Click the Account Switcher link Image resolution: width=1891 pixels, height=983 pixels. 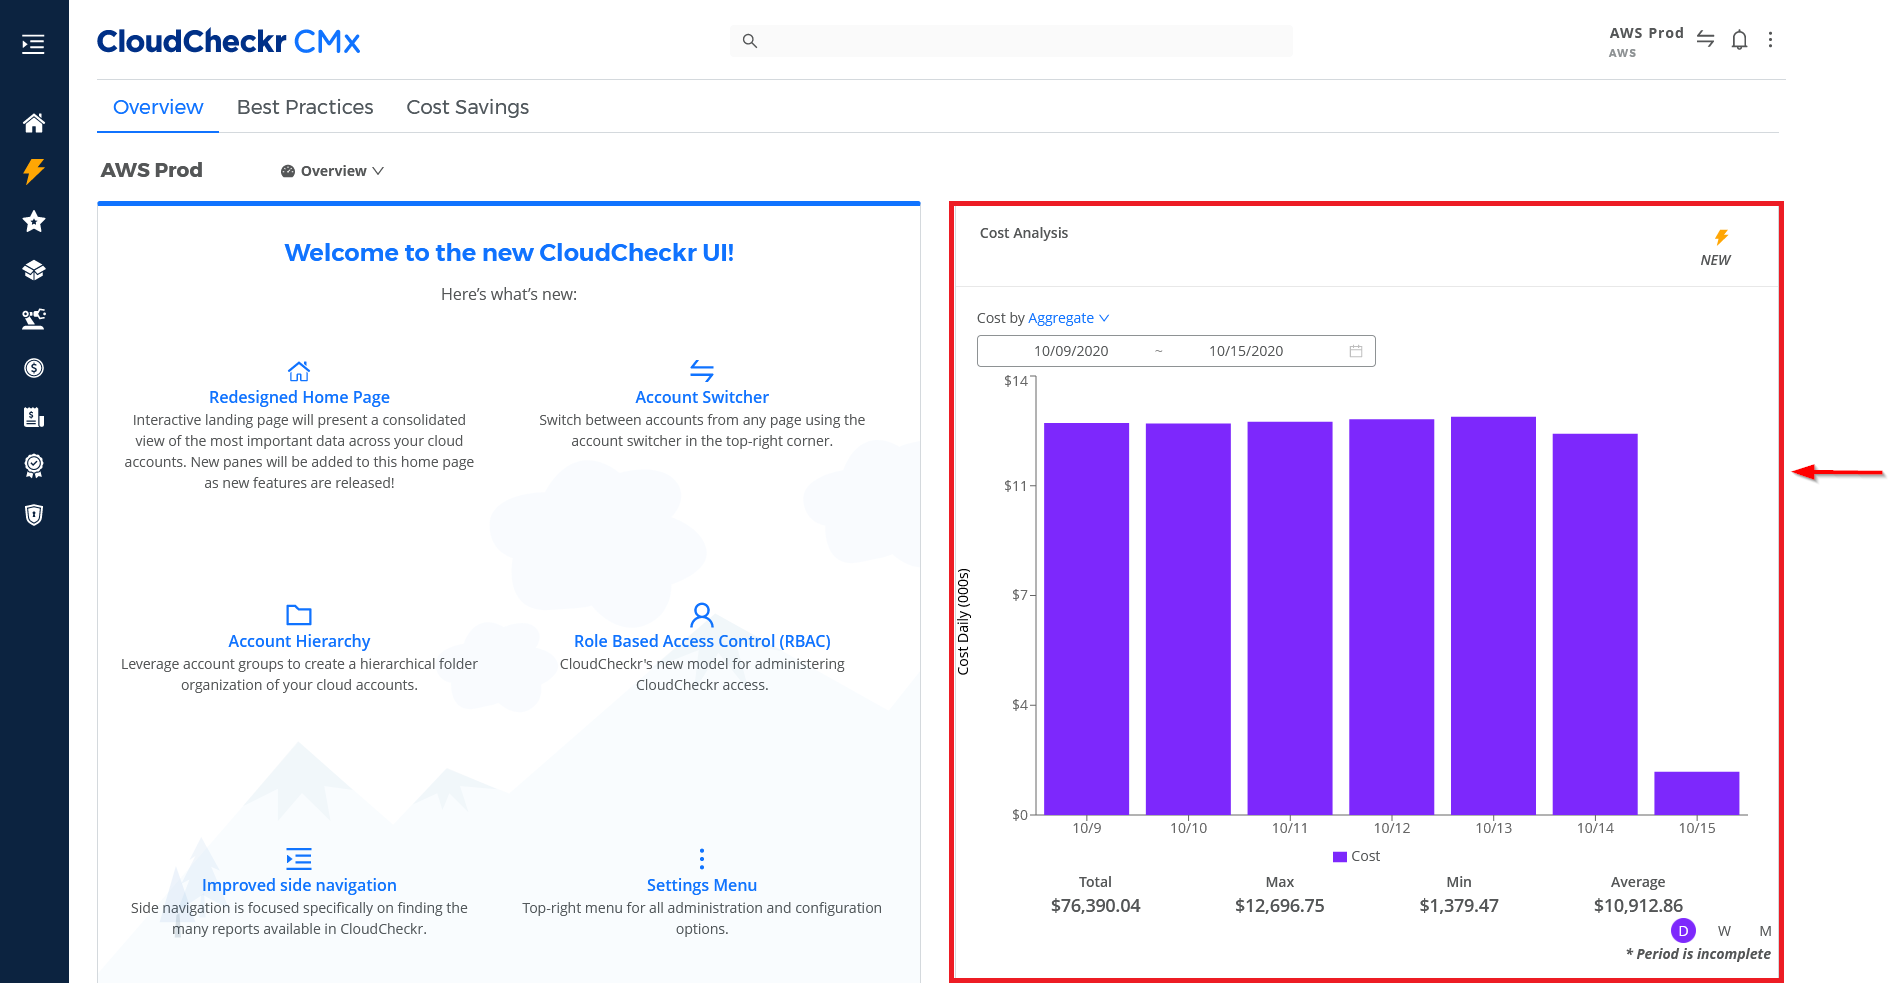click(702, 397)
